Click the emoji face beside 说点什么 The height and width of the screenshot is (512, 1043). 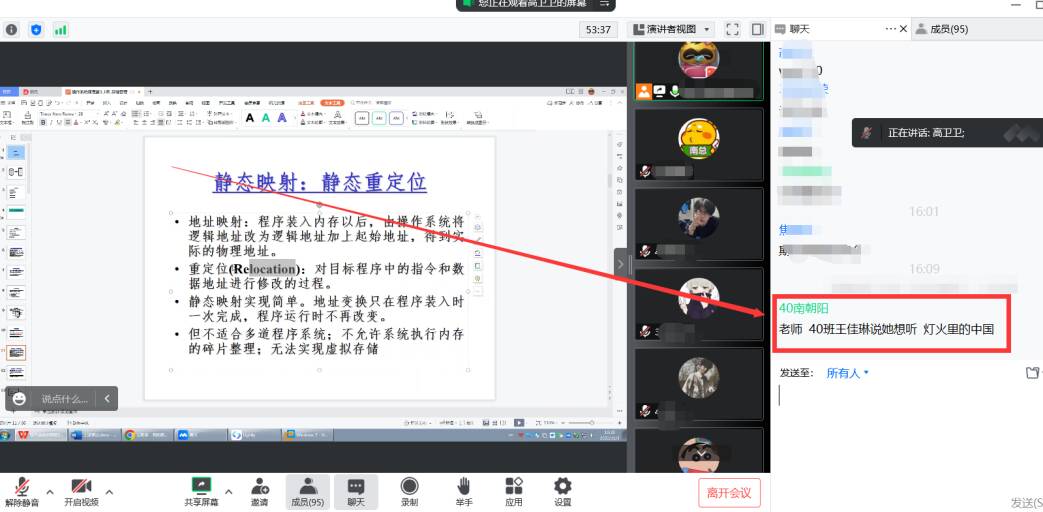[20, 399]
